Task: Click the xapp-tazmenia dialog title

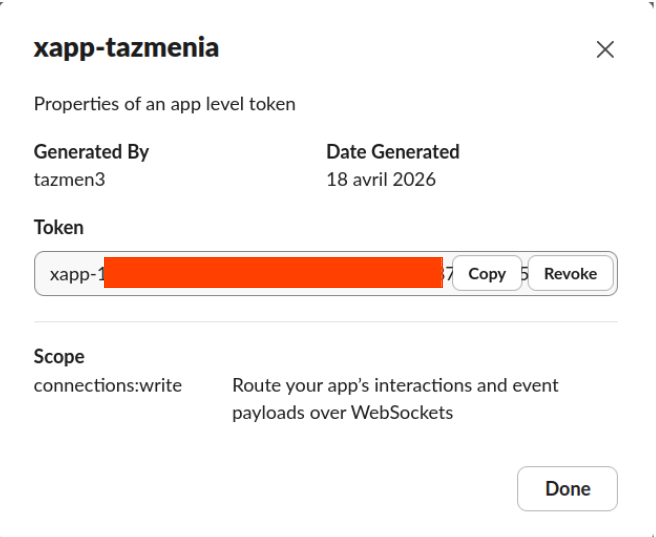Action: tap(126, 49)
